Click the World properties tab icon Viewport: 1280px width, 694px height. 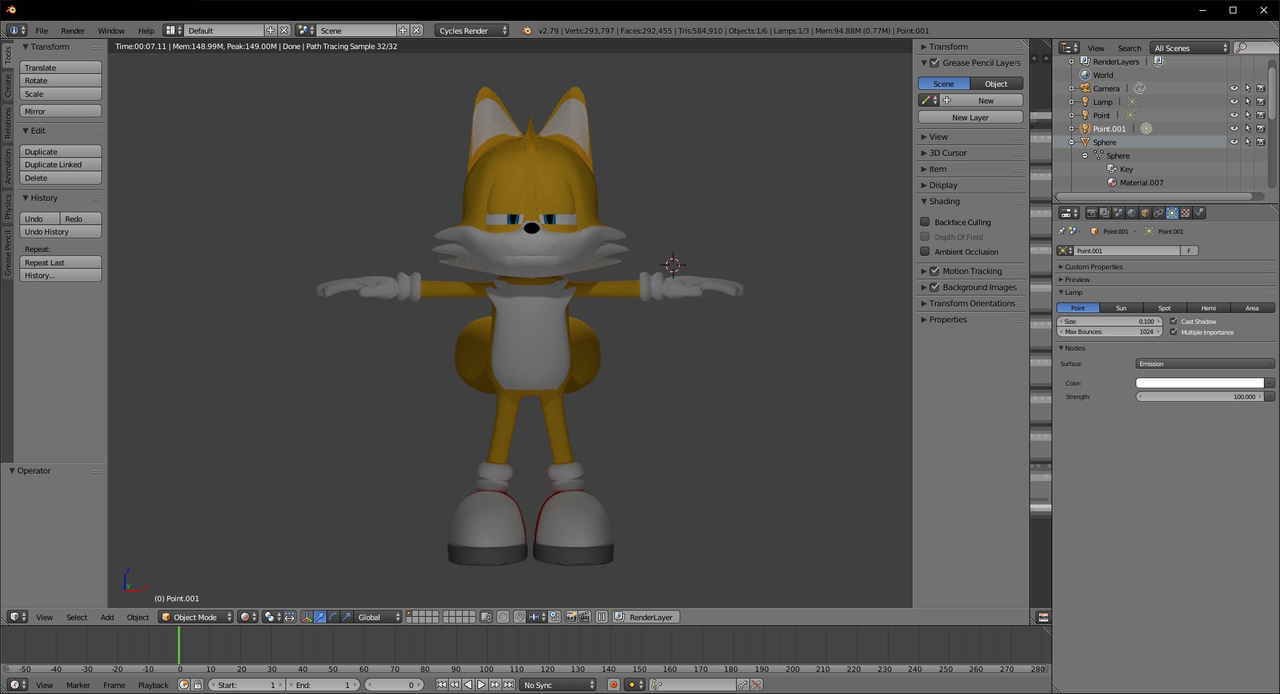tap(1132, 213)
